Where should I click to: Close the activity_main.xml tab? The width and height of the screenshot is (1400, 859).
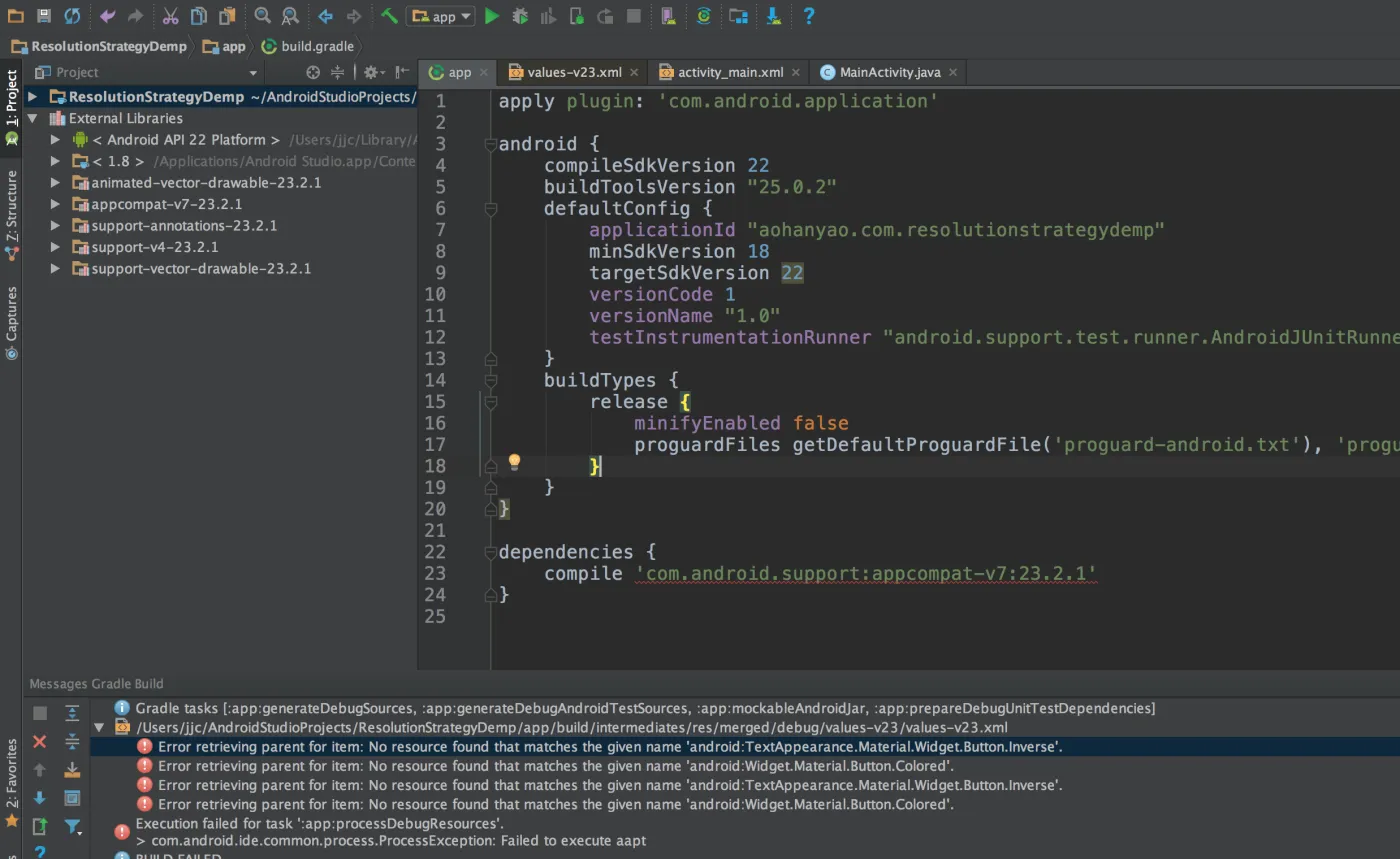796,72
